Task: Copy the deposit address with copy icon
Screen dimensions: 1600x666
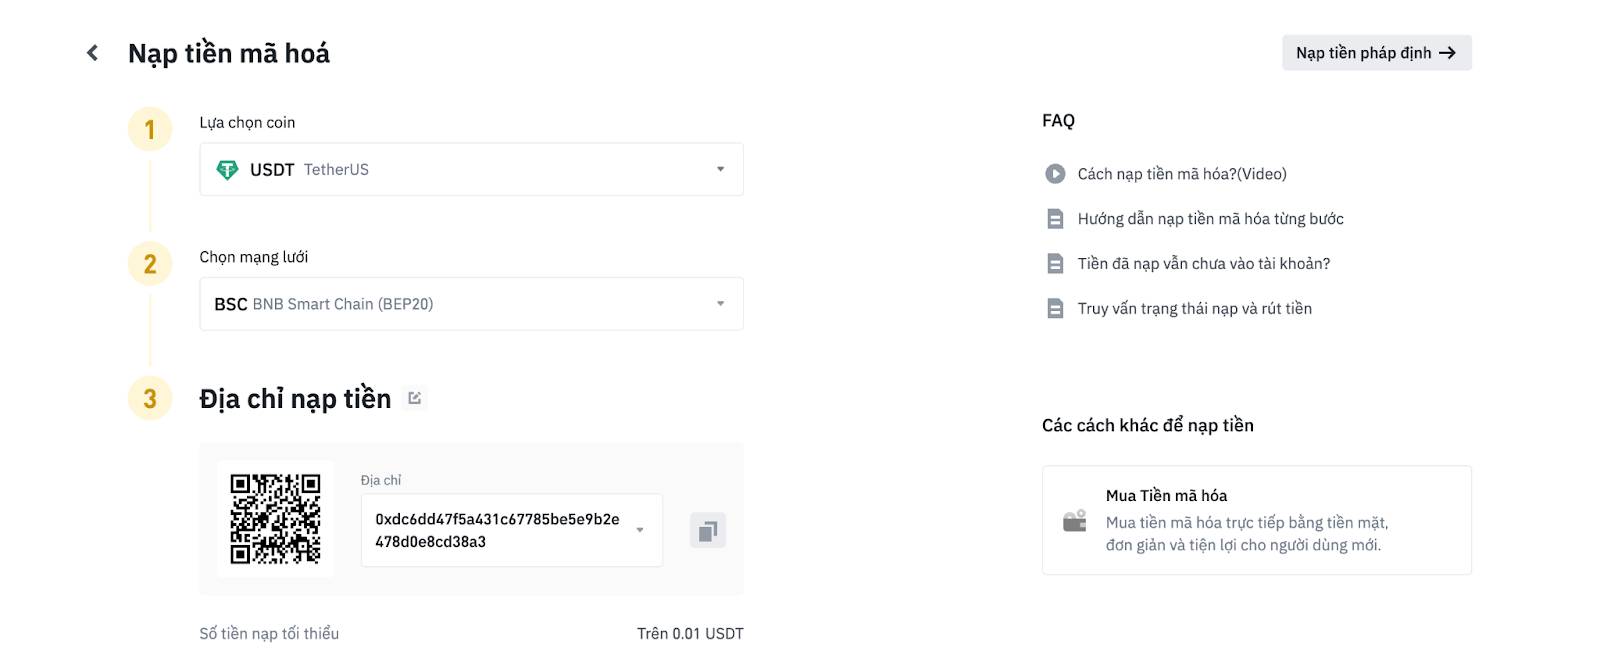Action: (x=708, y=530)
